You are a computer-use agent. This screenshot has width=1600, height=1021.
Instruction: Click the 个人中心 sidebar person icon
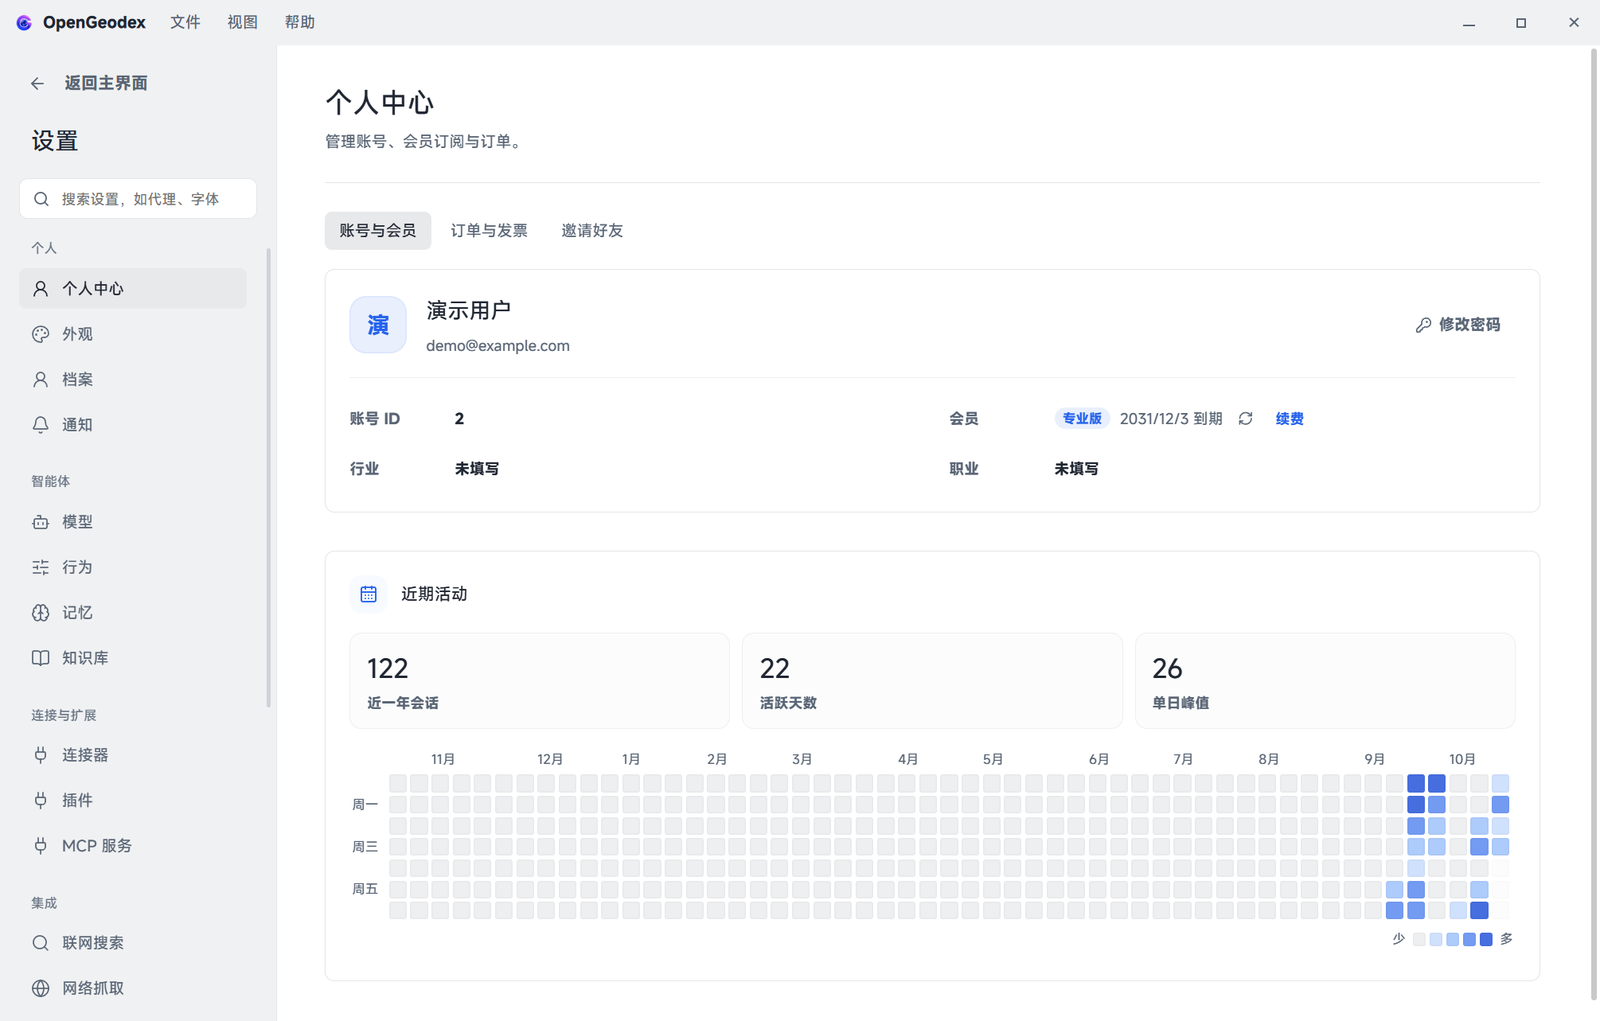coord(40,288)
